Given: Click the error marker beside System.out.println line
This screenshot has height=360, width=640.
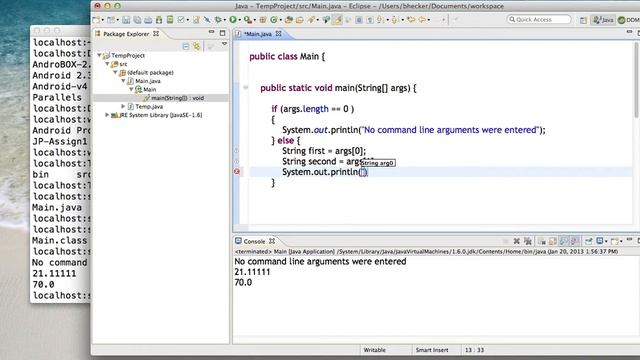Looking at the screenshot, I should click(x=237, y=172).
